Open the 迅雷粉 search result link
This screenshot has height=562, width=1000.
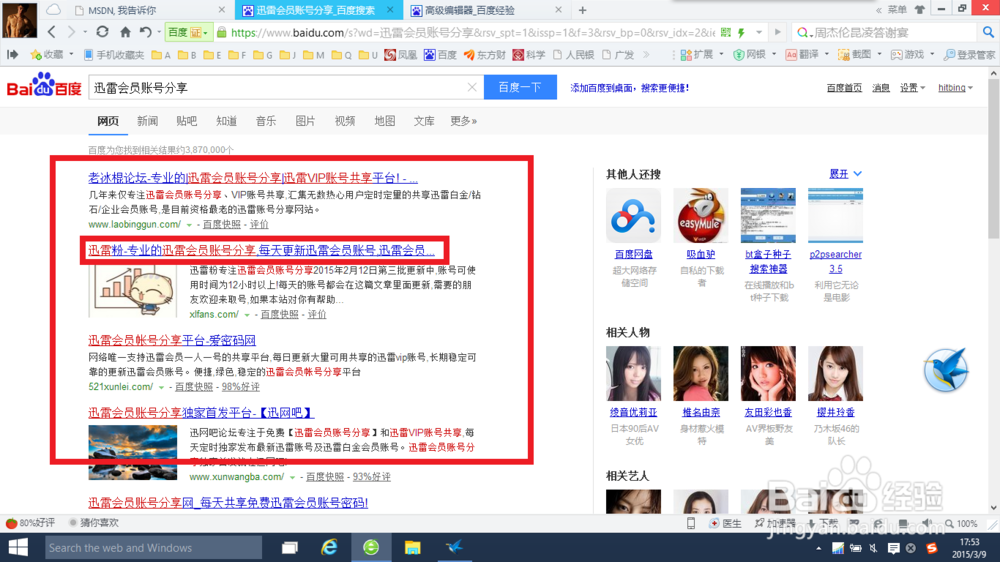click(261, 250)
